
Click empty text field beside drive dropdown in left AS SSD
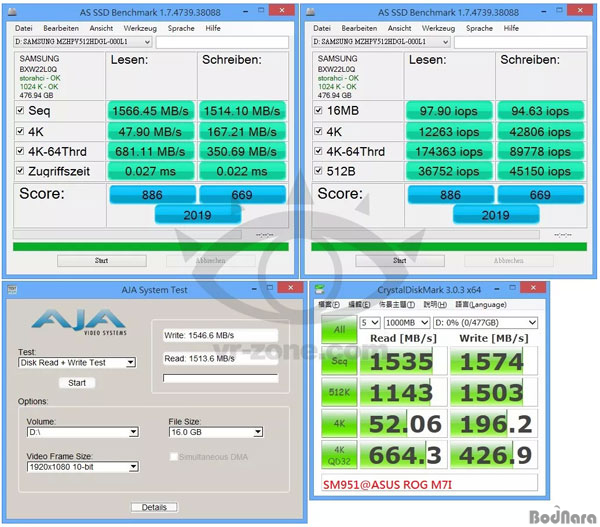pos(222,42)
